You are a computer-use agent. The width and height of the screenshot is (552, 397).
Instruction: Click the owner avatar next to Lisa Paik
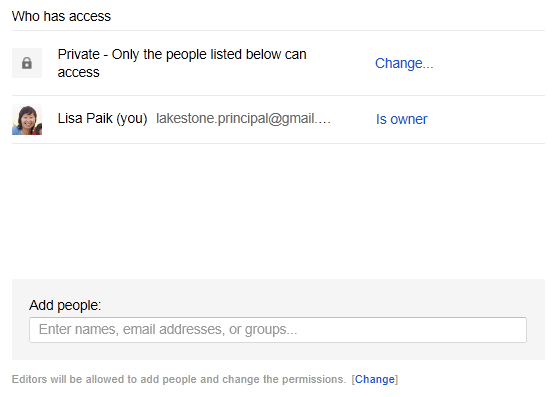tap(27, 119)
